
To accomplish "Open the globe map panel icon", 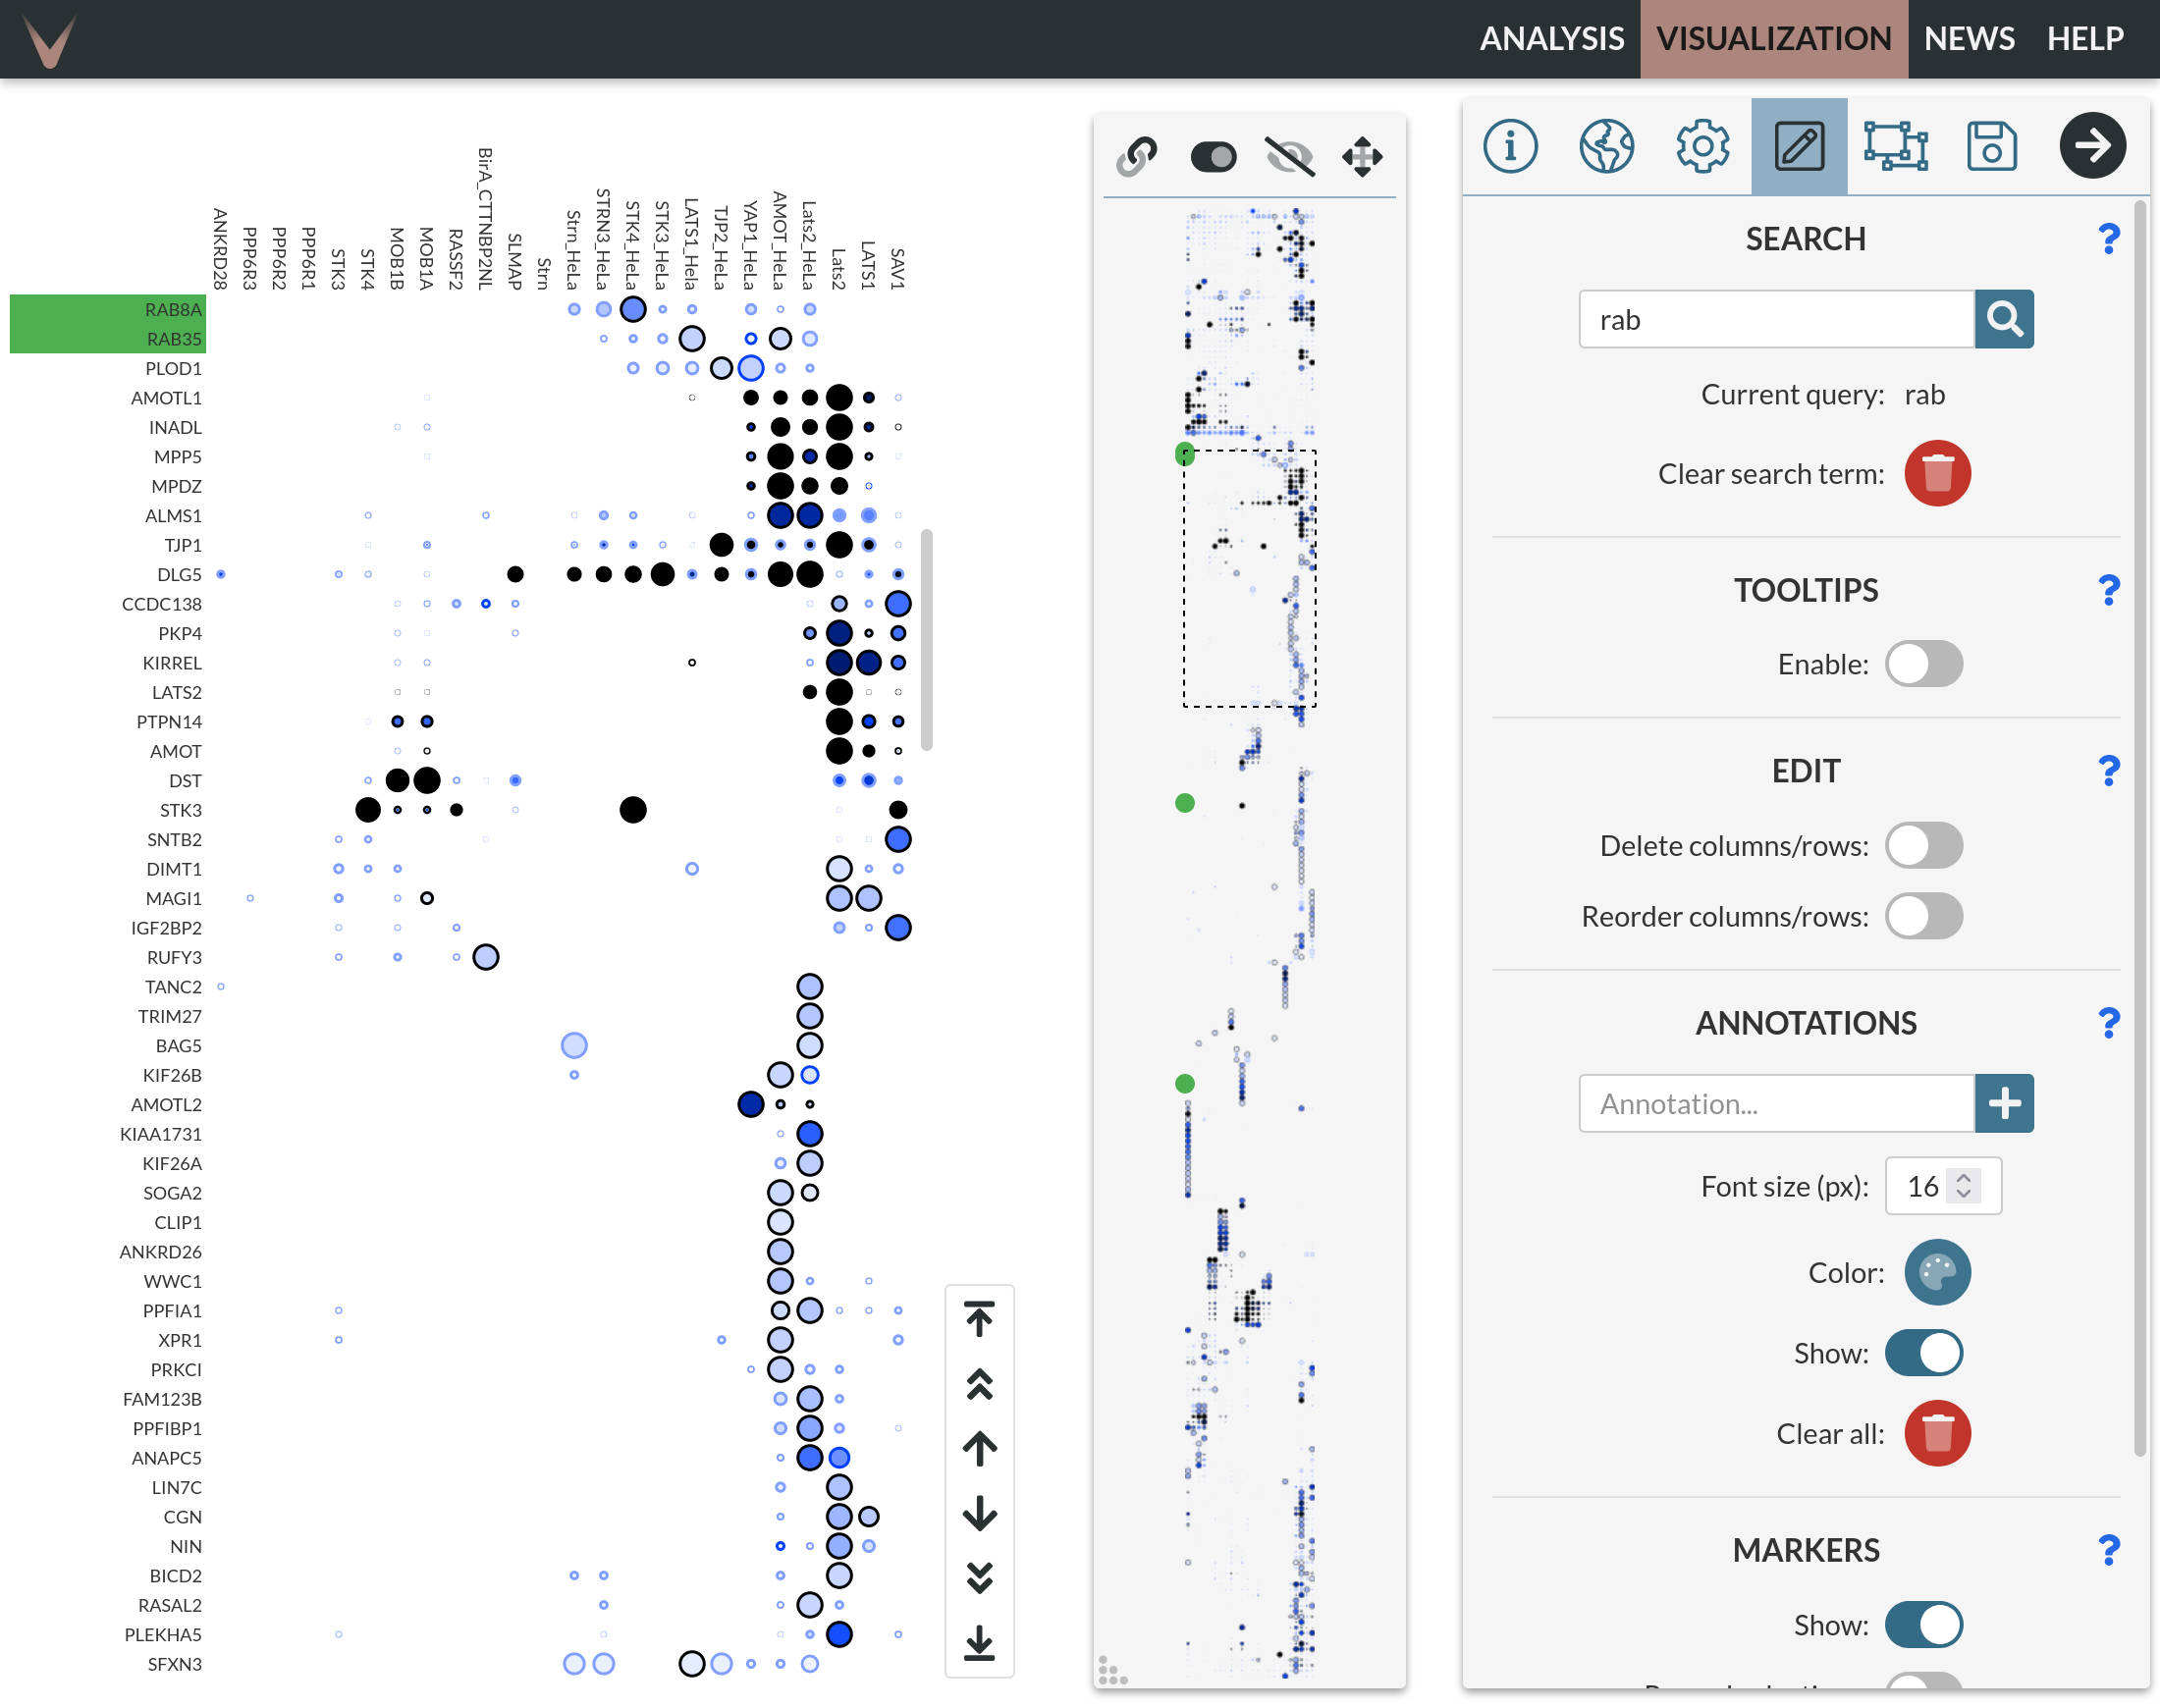I will 1606,146.
